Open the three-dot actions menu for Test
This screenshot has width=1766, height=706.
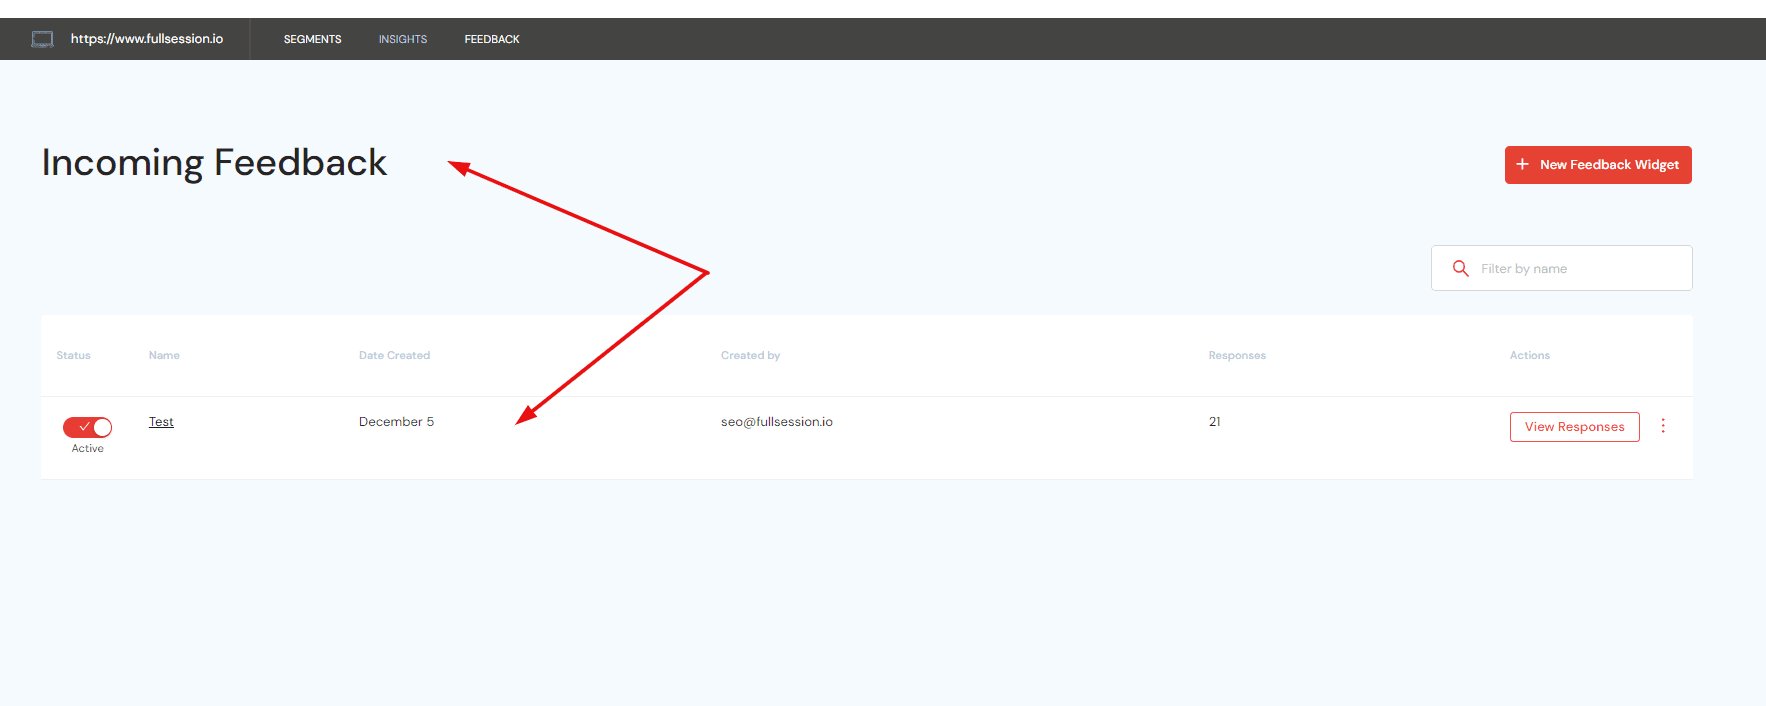(x=1663, y=426)
